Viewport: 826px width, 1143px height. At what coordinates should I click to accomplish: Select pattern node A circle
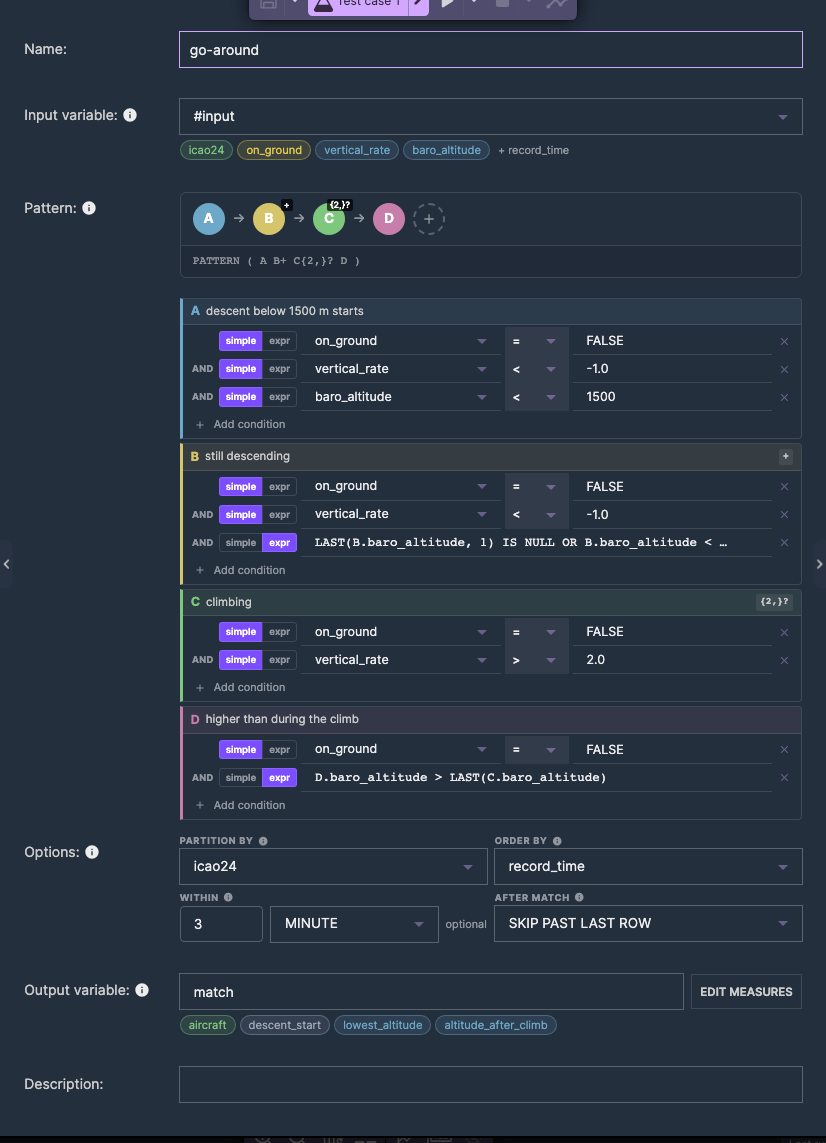(x=209, y=219)
